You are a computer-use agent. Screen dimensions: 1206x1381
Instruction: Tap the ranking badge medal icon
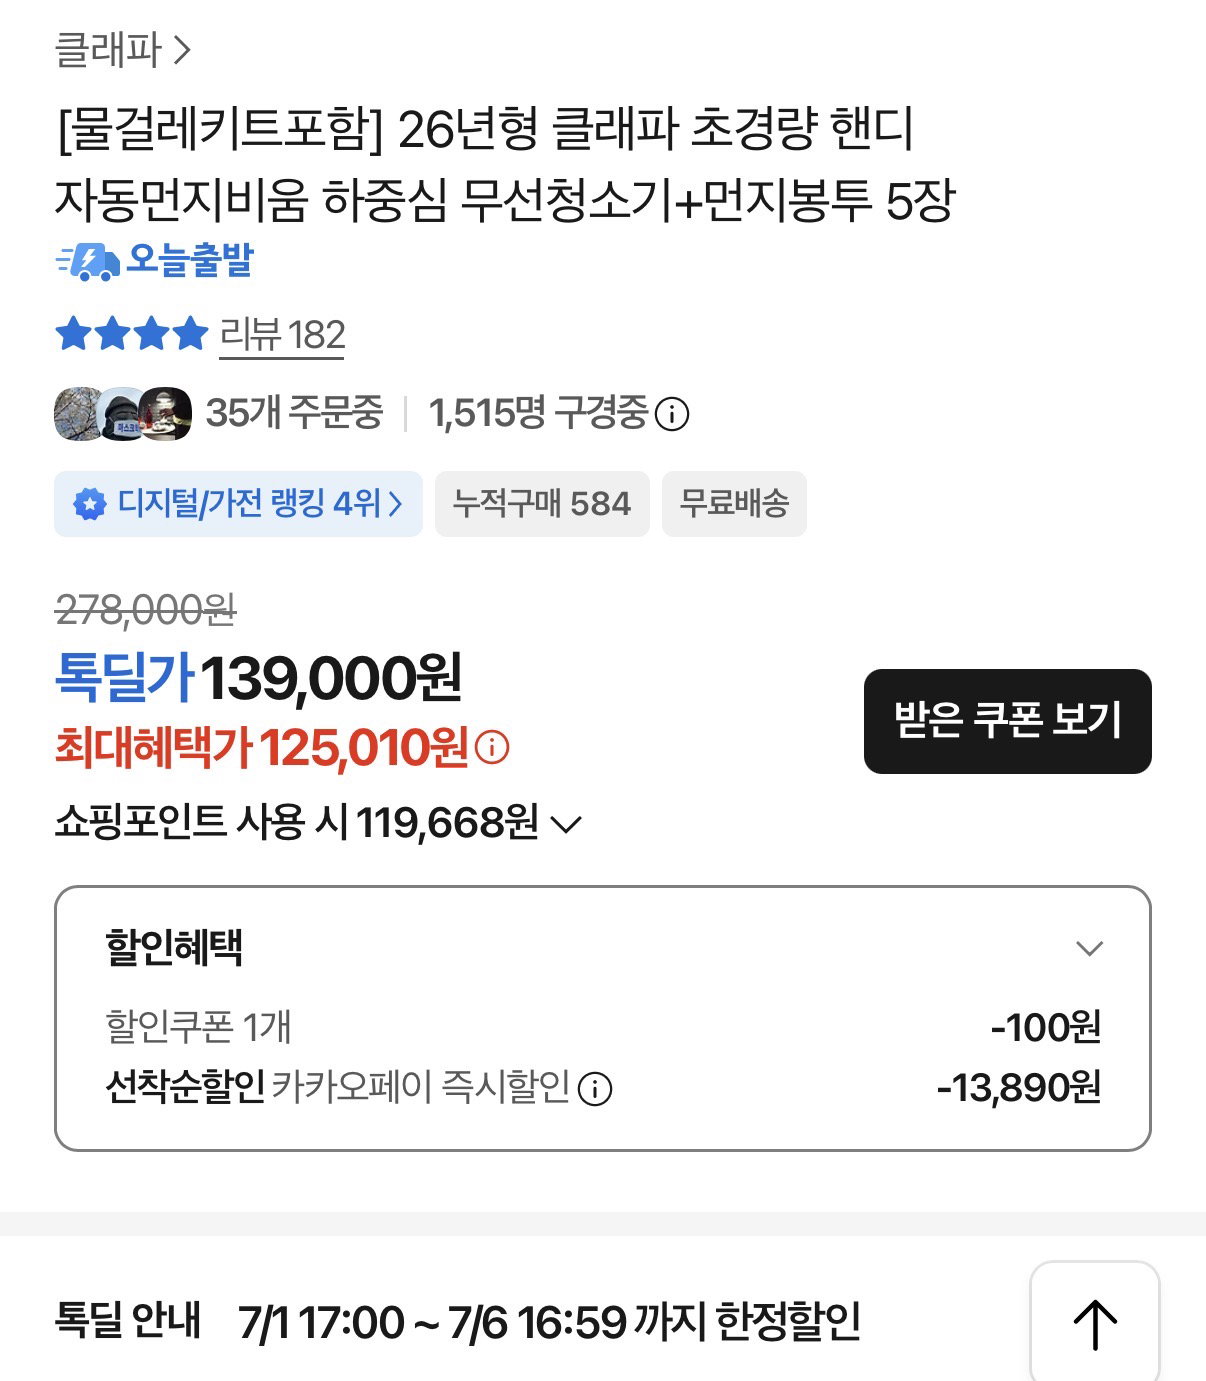[x=90, y=504]
